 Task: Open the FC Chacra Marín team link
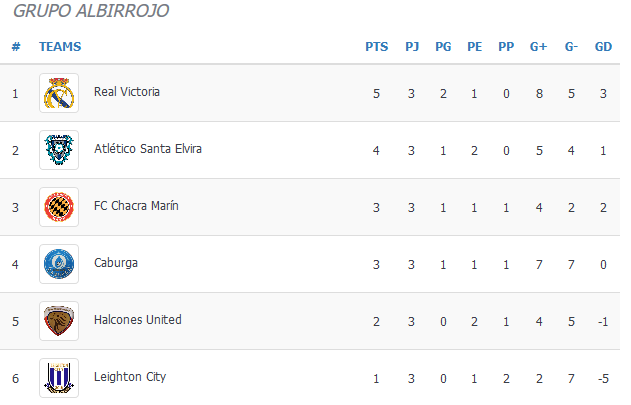coord(136,206)
